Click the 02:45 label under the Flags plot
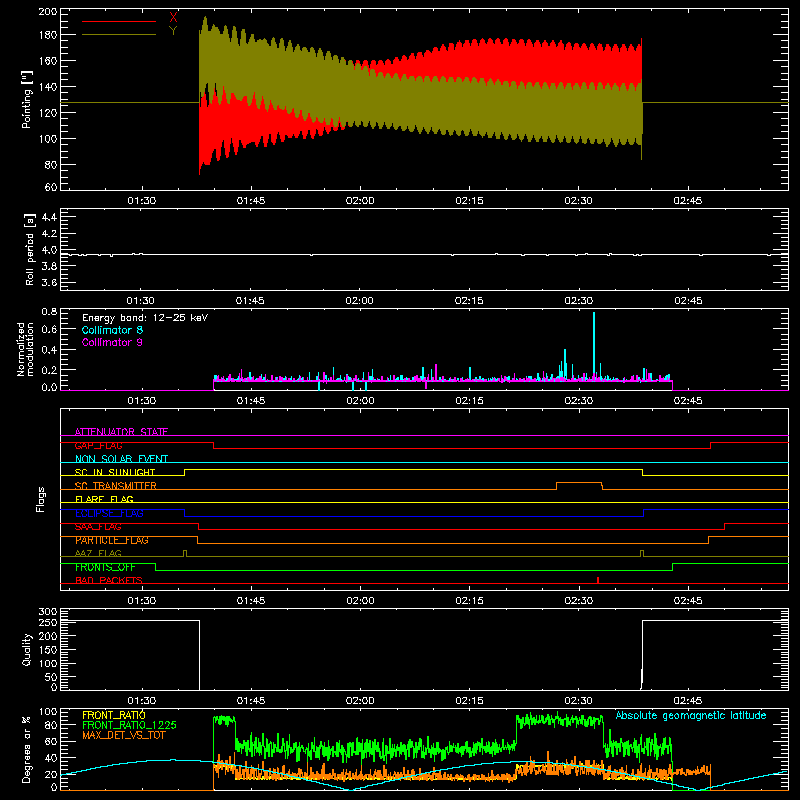 (687, 601)
